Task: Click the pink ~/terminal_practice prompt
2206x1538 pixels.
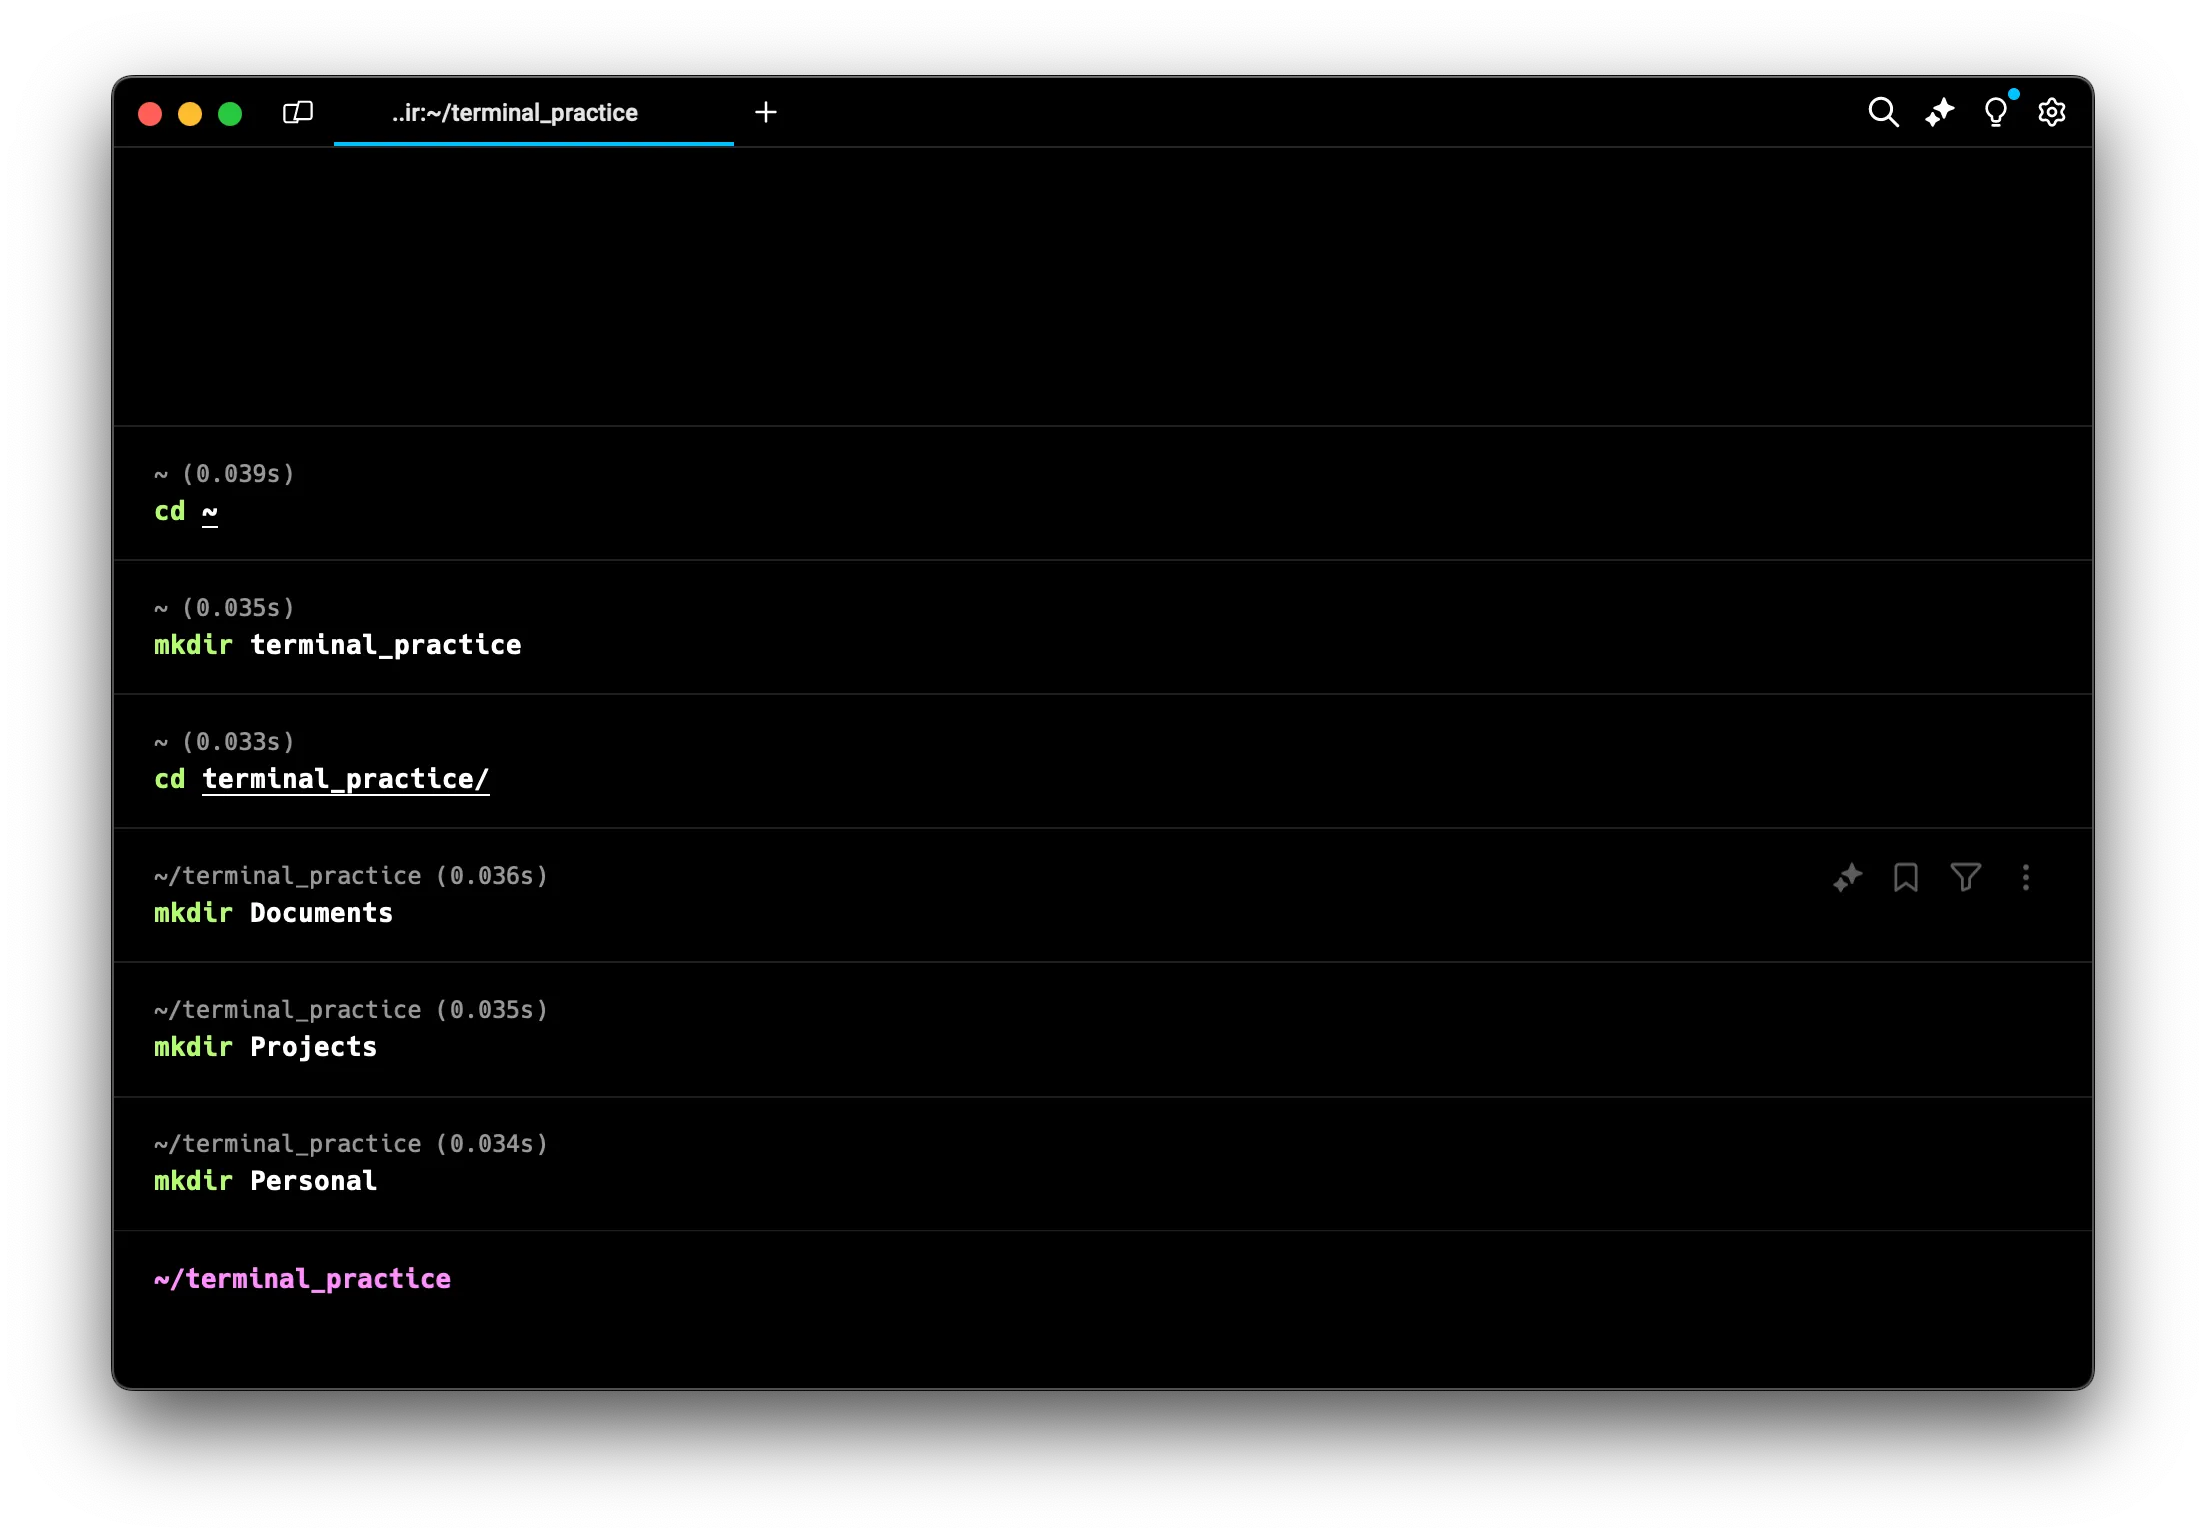Action: [302, 1279]
